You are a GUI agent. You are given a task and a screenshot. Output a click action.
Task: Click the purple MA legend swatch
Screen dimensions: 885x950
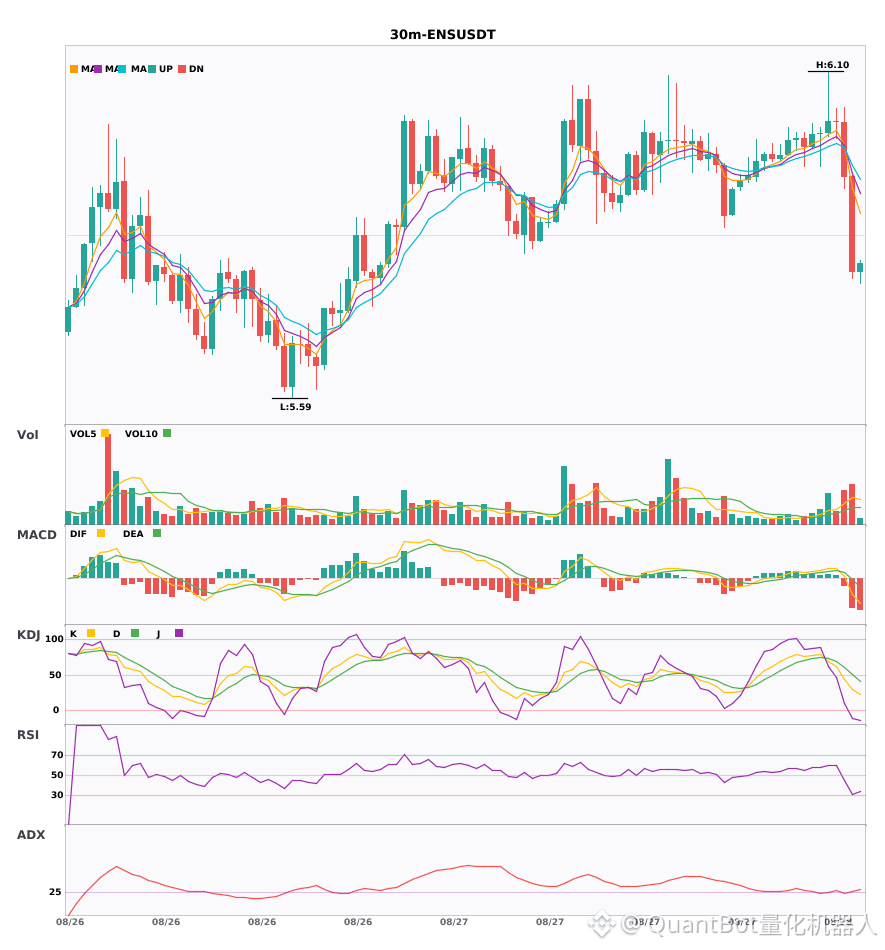tap(98, 69)
